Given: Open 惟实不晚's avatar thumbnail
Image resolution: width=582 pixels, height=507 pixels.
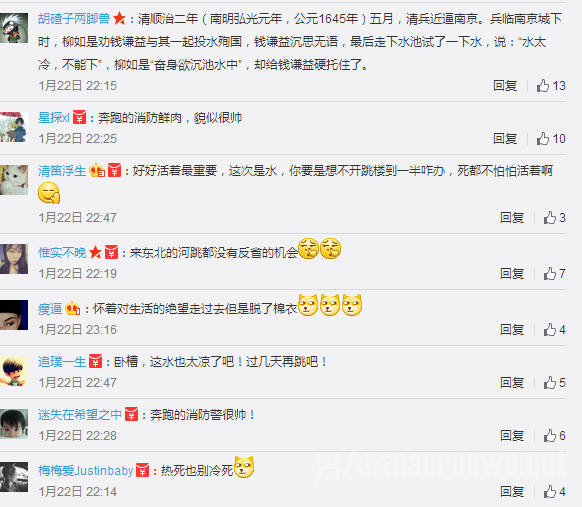Looking at the screenshot, I should point(14,259).
